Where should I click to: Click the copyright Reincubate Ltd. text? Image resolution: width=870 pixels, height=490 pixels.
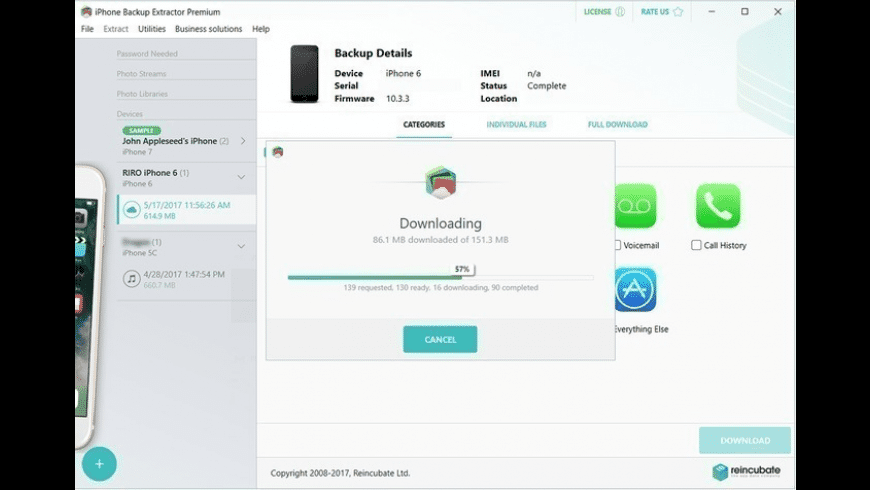pos(340,473)
